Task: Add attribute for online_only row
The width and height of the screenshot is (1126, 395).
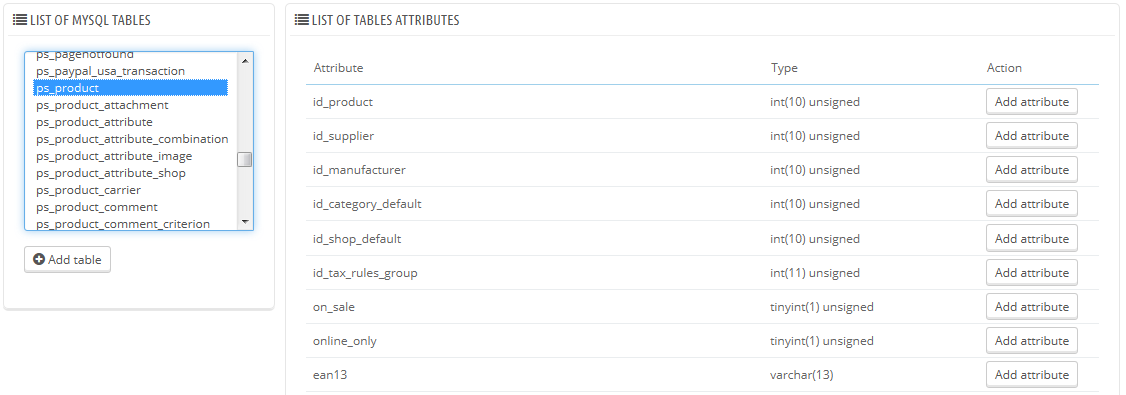Action: (x=1032, y=341)
